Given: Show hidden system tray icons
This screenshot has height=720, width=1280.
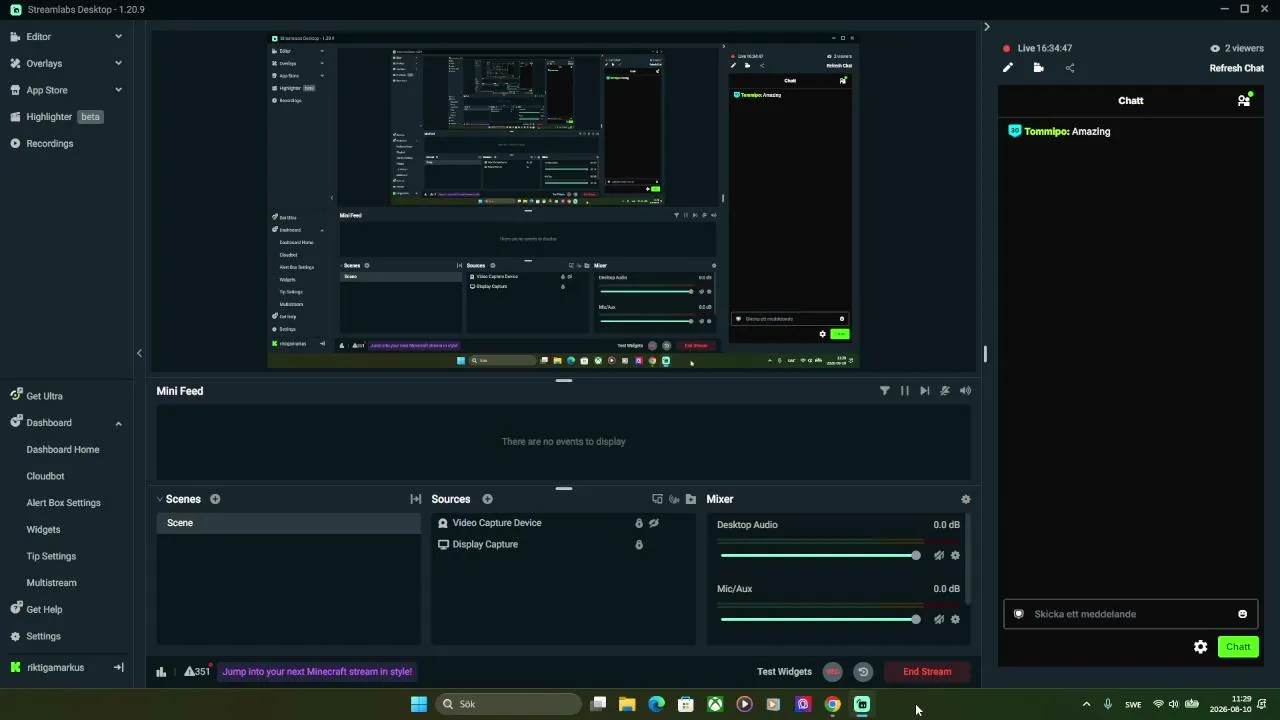Looking at the screenshot, I should 1087,704.
